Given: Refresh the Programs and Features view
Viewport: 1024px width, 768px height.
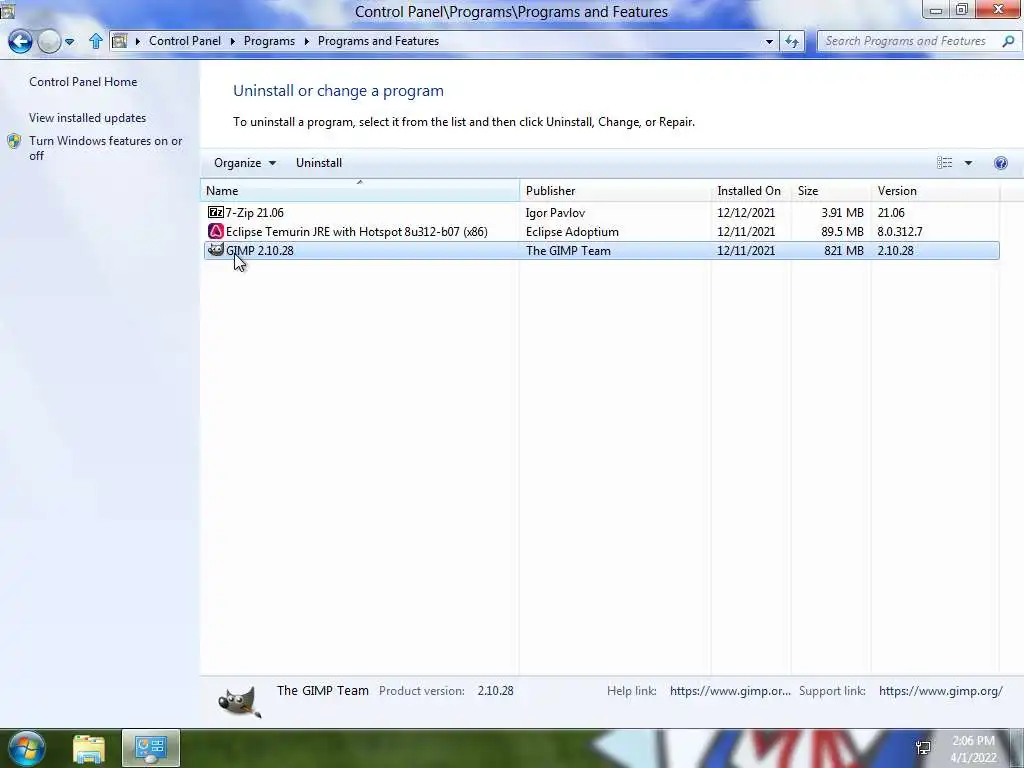Looking at the screenshot, I should pyautogui.click(x=792, y=41).
